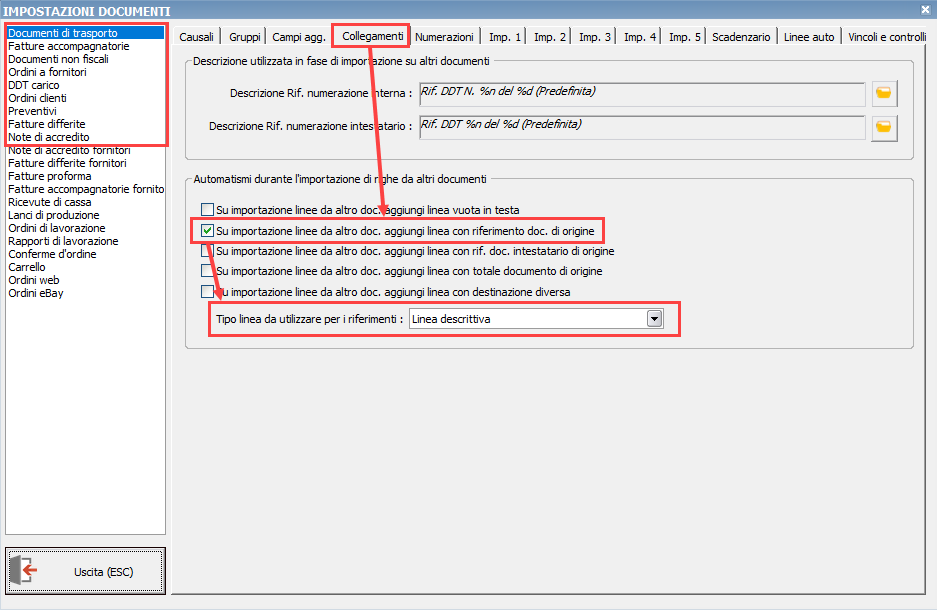Screen dimensions: 937x610
Task: Select Ricevute di cassa in list
Action: click(x=85, y=203)
